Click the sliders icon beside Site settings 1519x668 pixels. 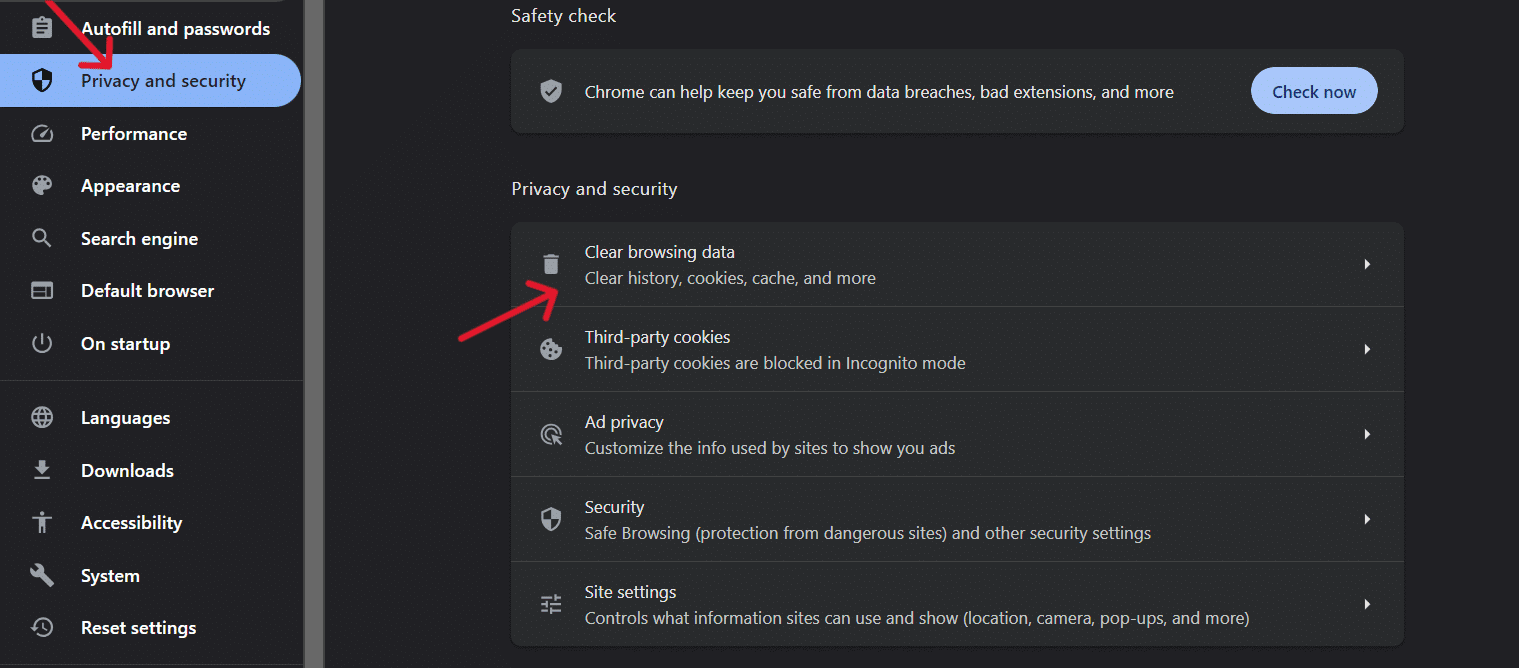click(551, 604)
